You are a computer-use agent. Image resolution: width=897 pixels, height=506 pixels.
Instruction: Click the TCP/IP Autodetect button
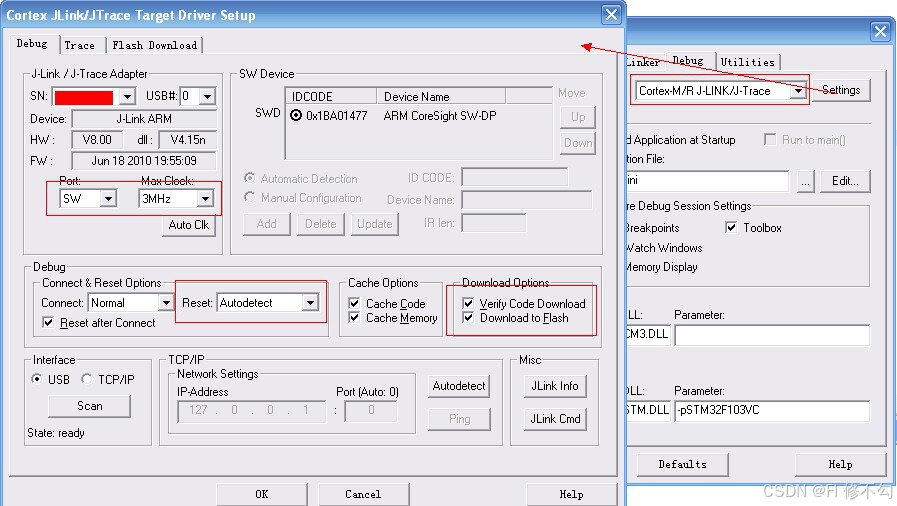pyautogui.click(x=459, y=386)
